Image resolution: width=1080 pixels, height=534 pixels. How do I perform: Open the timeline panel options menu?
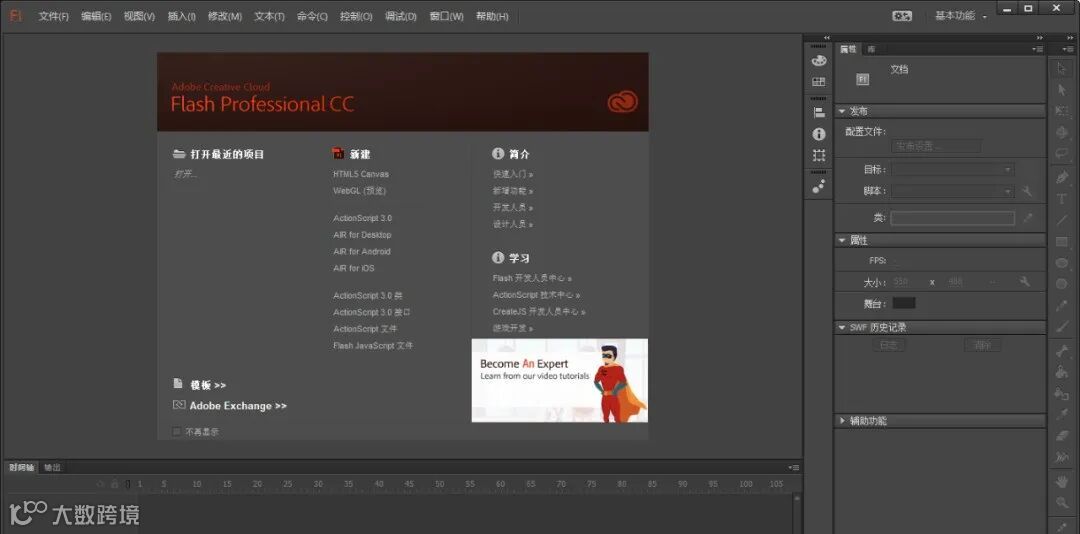[x=793, y=467]
